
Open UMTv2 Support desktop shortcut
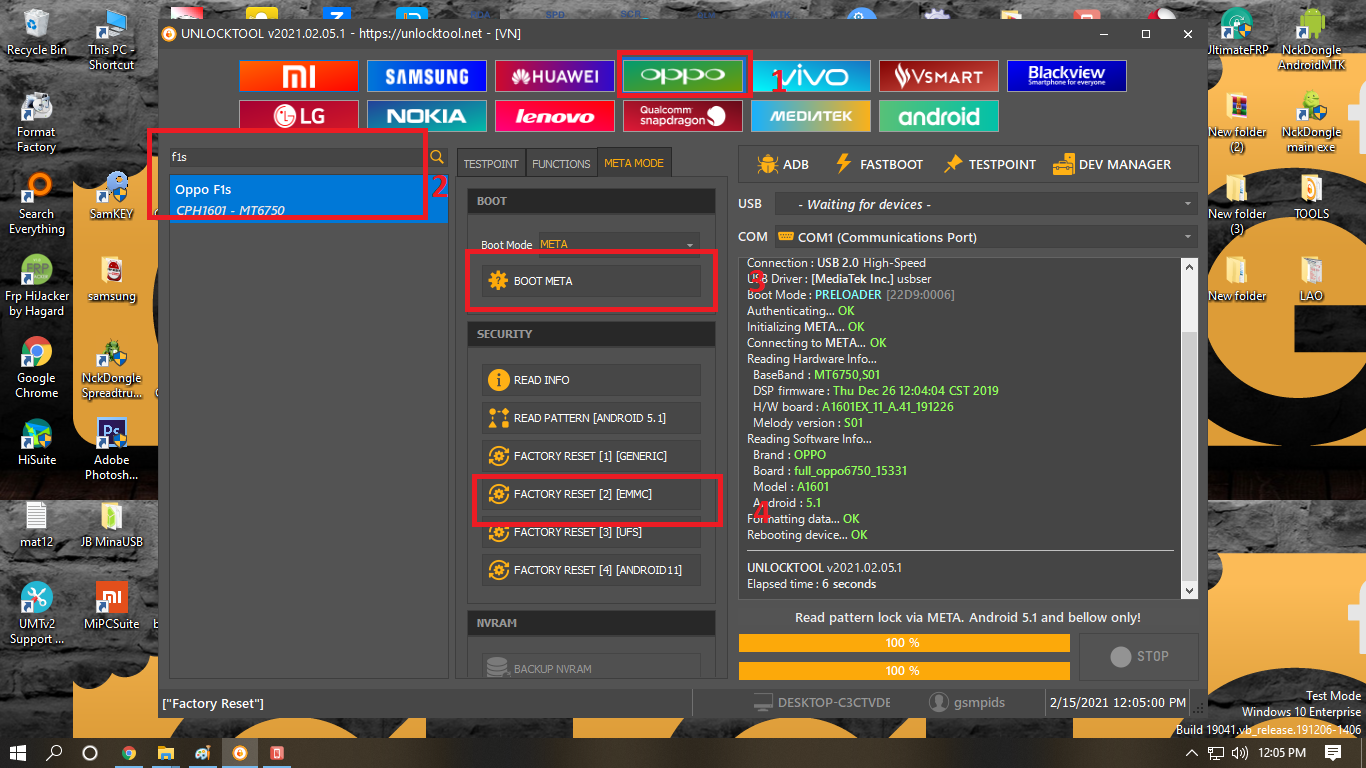pyautogui.click(x=36, y=613)
